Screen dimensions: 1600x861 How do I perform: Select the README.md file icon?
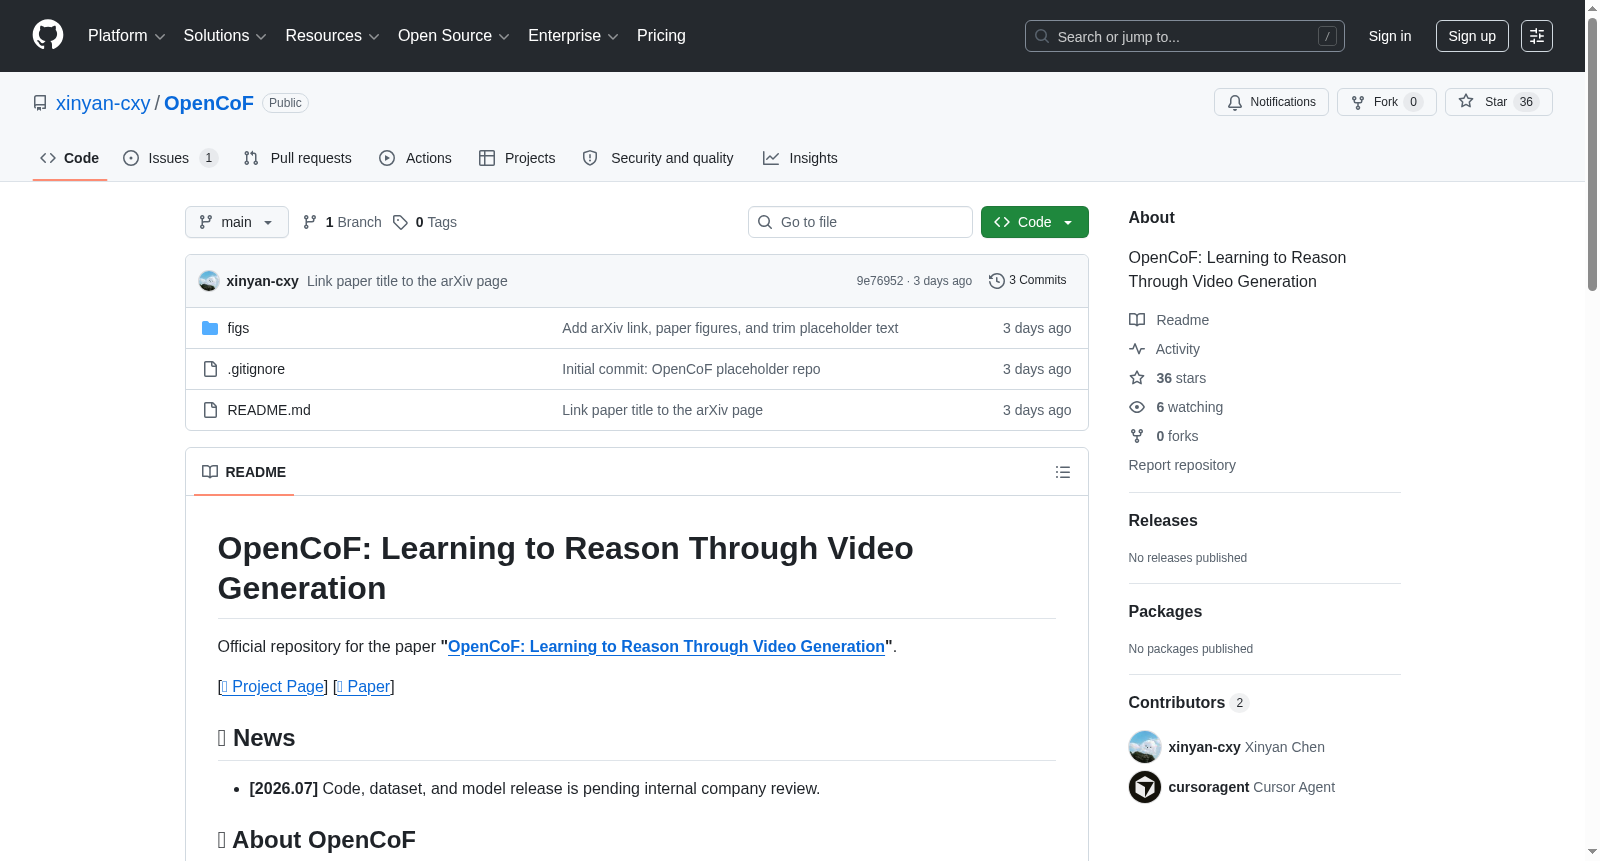coord(210,410)
